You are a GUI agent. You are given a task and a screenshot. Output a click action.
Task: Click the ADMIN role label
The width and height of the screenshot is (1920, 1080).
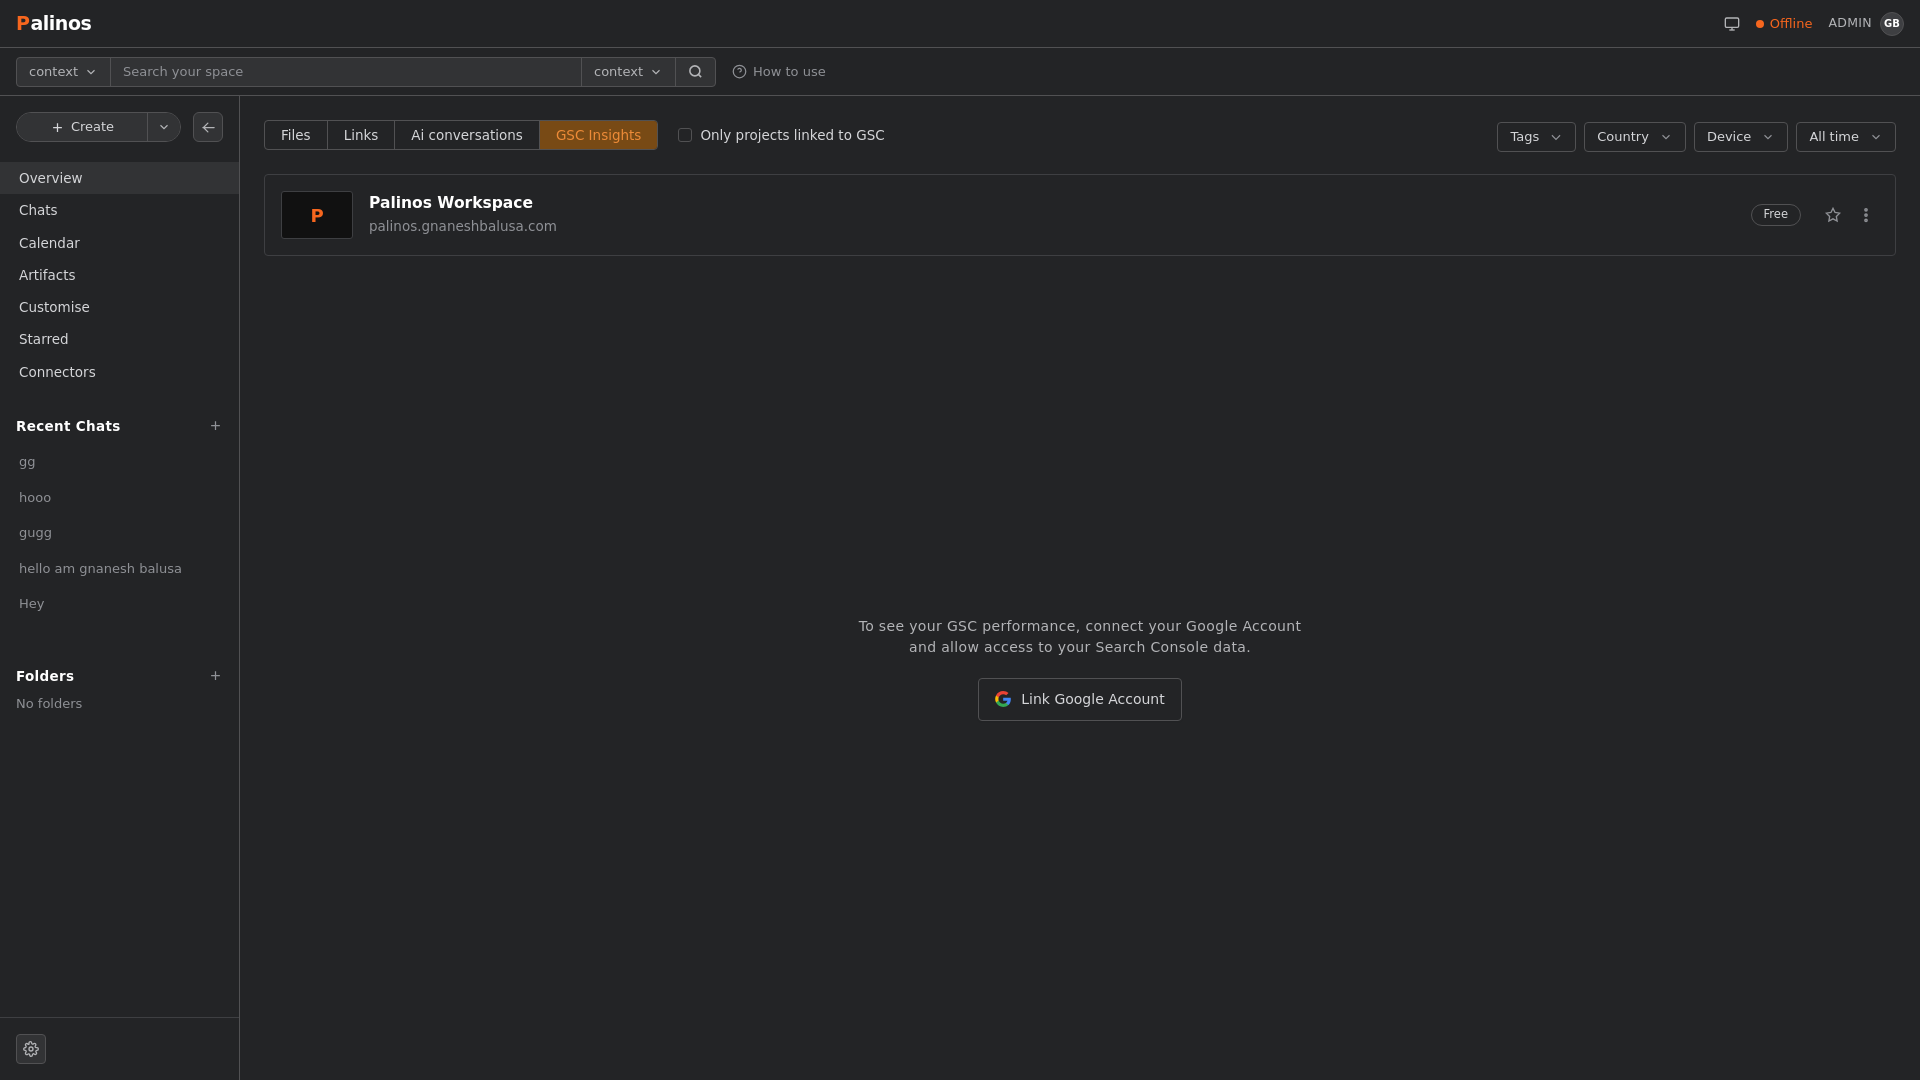pos(1849,23)
